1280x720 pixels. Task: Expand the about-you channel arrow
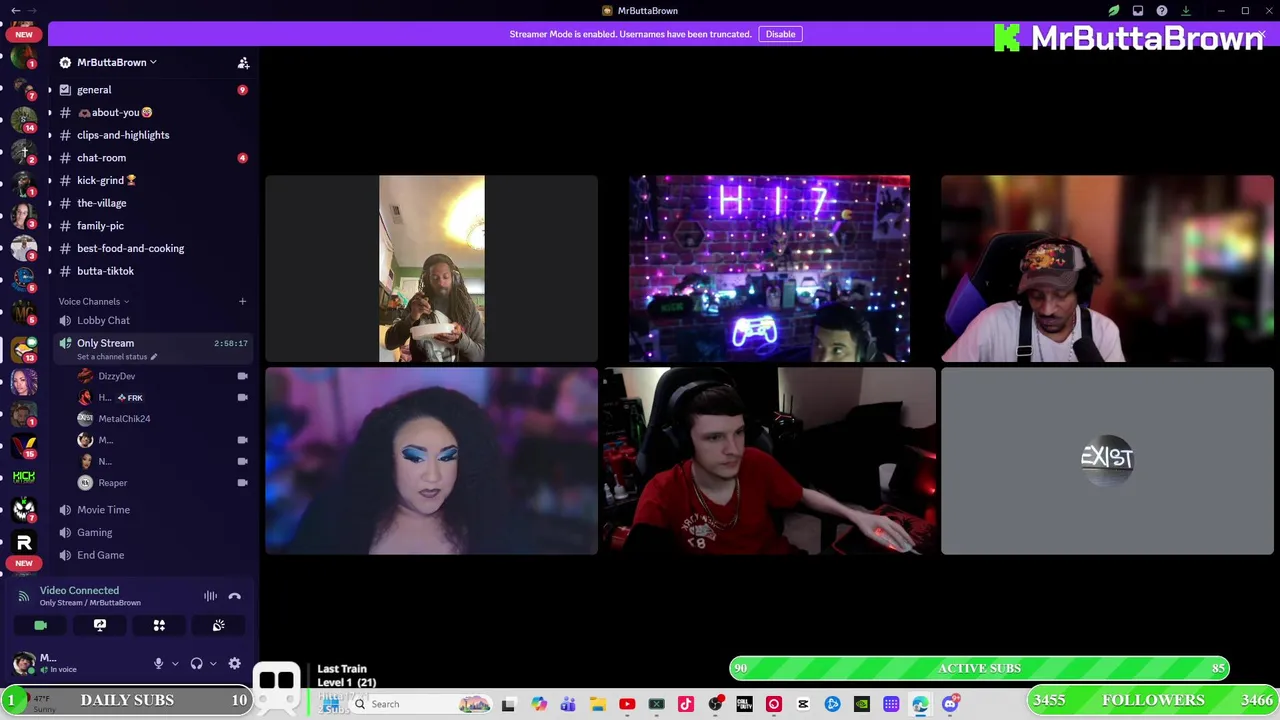49,112
